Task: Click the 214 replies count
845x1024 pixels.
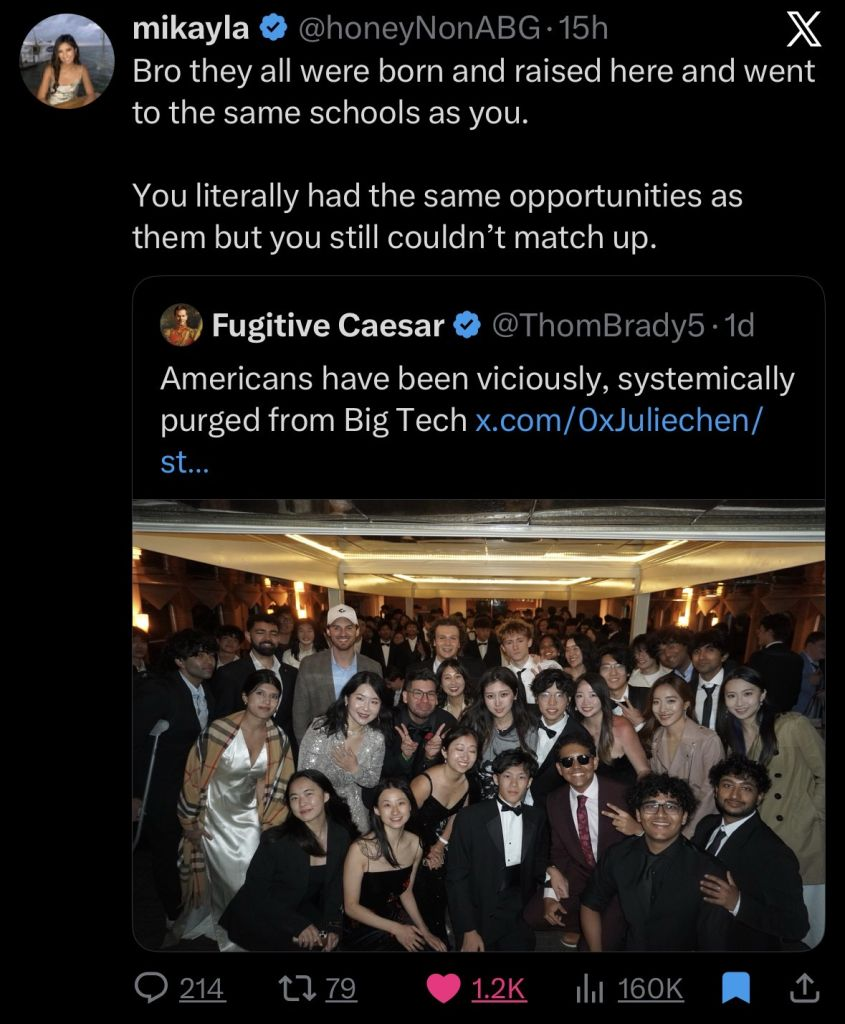Action: tap(201, 989)
